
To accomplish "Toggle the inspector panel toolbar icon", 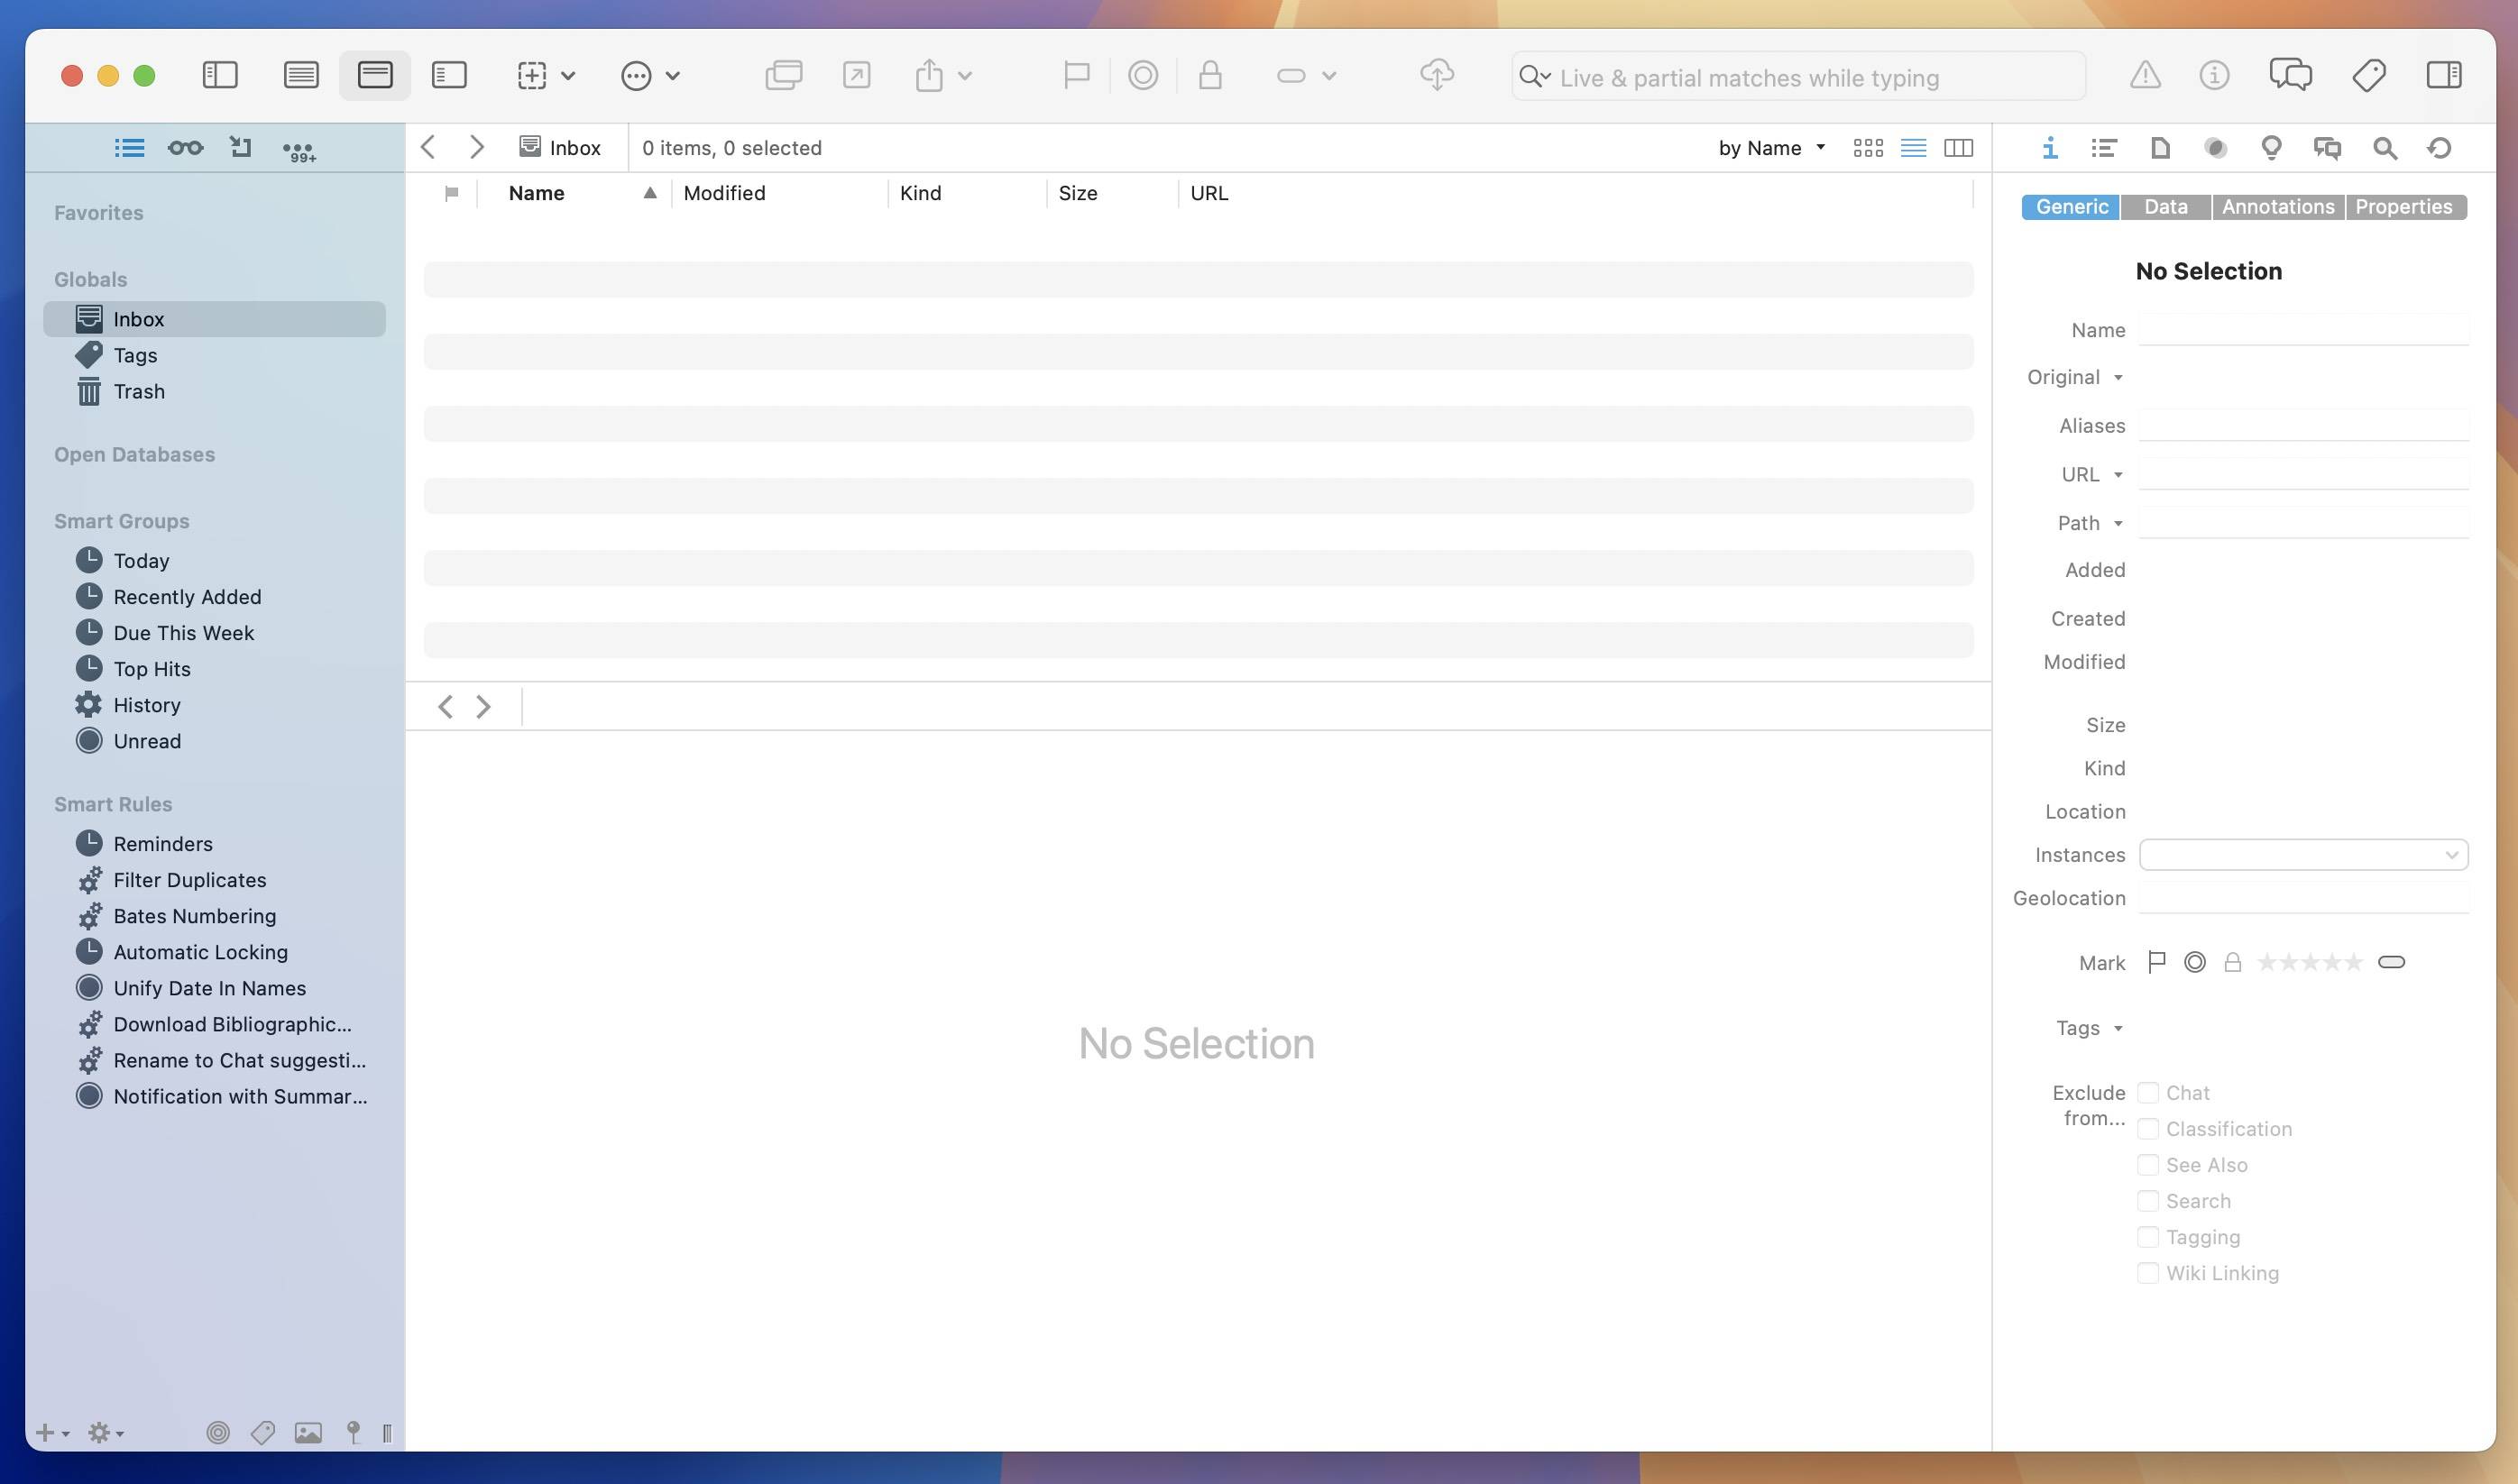I will 2444,75.
